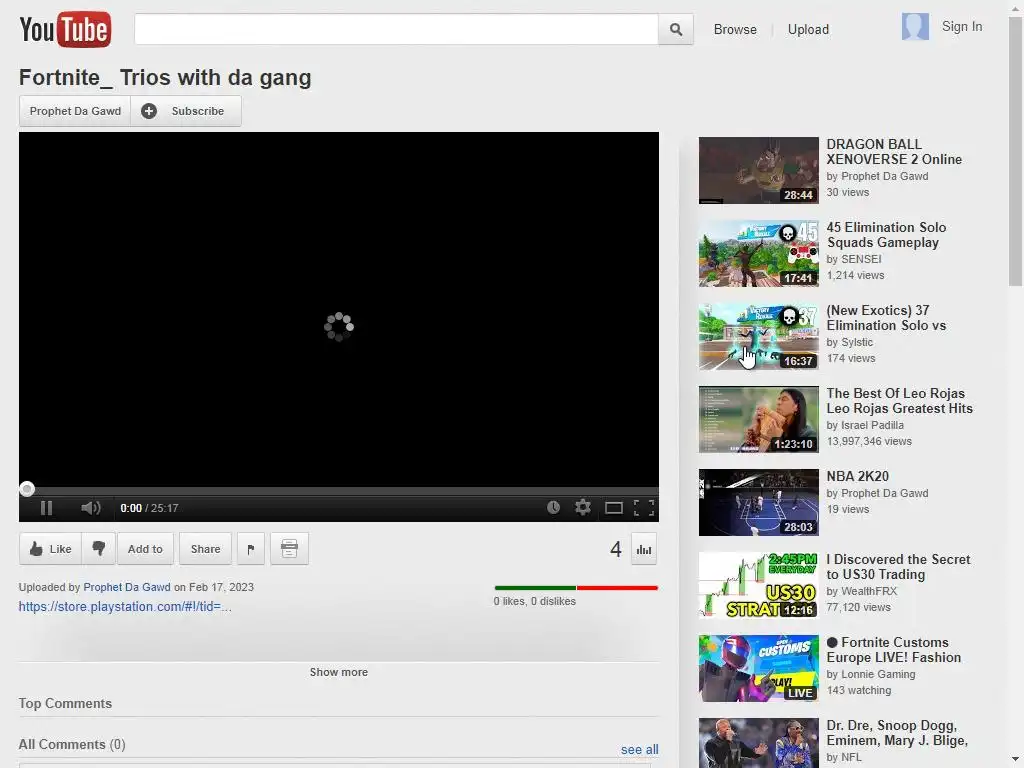Viewport: 1024px width, 768px height.
Task: Click the YouTube logo
Action: point(65,29)
